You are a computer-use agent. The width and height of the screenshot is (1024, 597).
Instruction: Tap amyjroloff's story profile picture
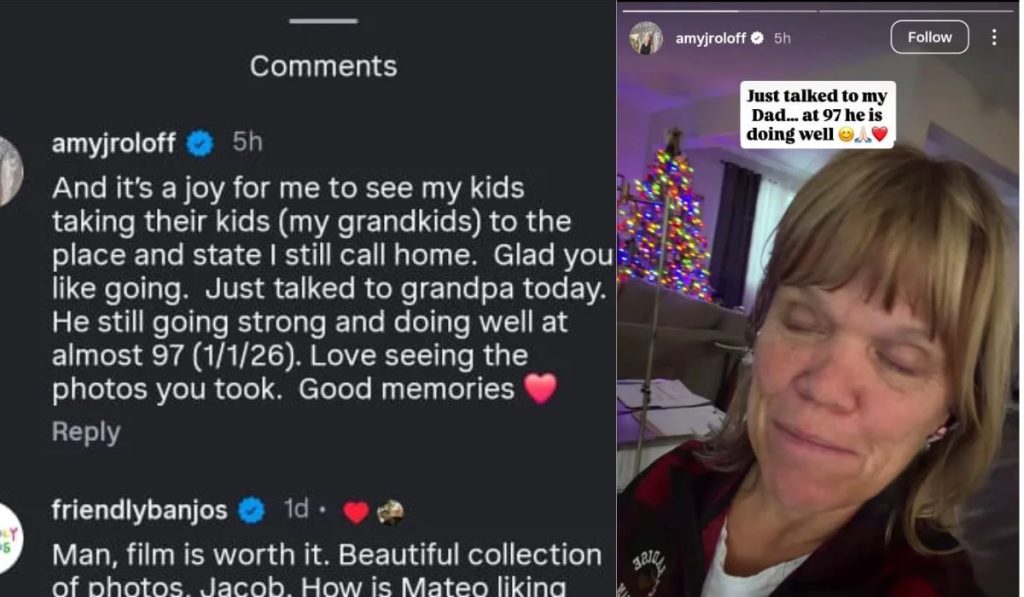[646, 38]
